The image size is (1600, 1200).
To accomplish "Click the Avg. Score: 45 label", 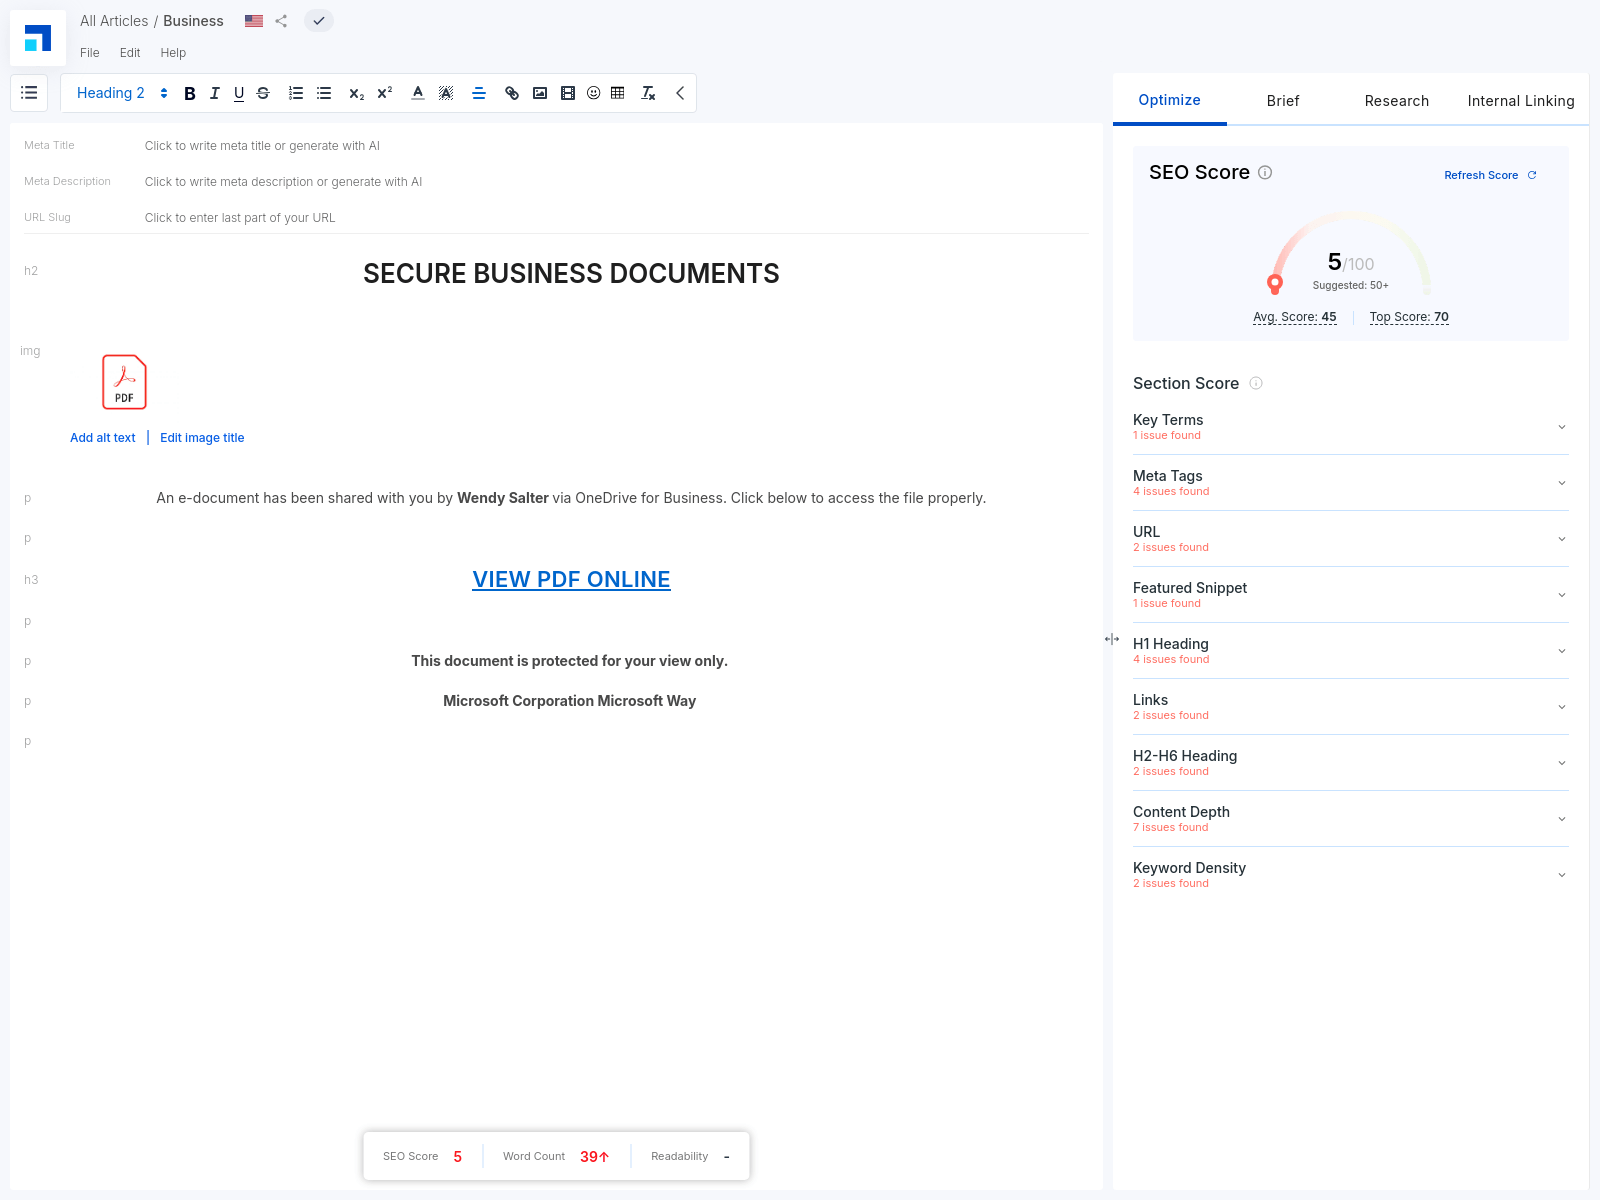I will tap(1295, 317).
